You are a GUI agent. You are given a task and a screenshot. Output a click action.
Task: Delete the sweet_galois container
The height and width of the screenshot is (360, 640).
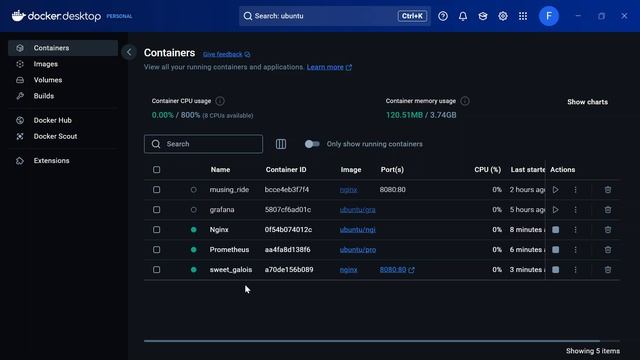pos(608,270)
